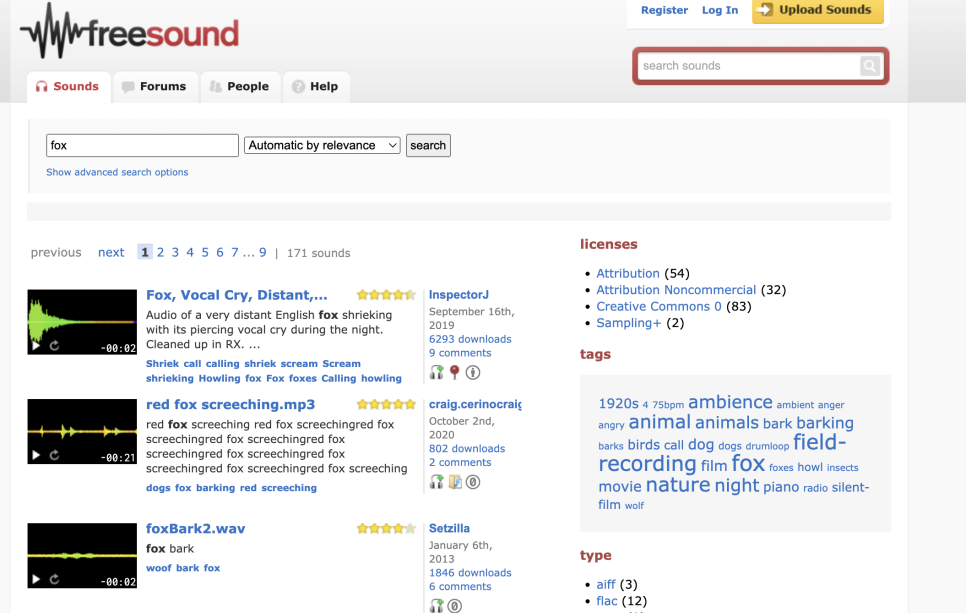Click remix icon under InspectorJ's sound
Screen dimensions: 966x613
coord(436,372)
